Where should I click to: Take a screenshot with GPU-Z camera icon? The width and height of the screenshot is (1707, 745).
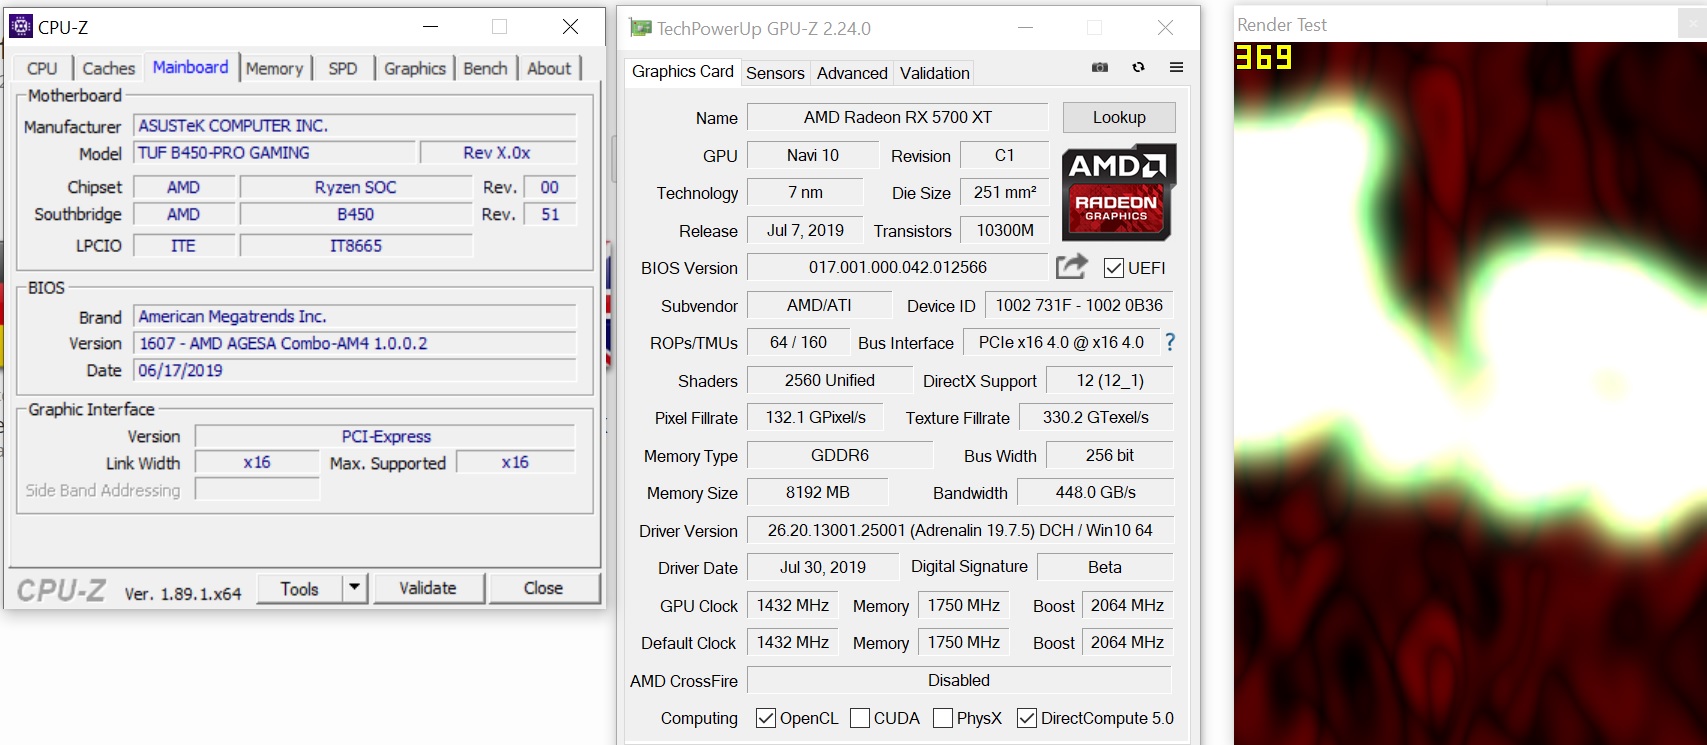pos(1100,68)
